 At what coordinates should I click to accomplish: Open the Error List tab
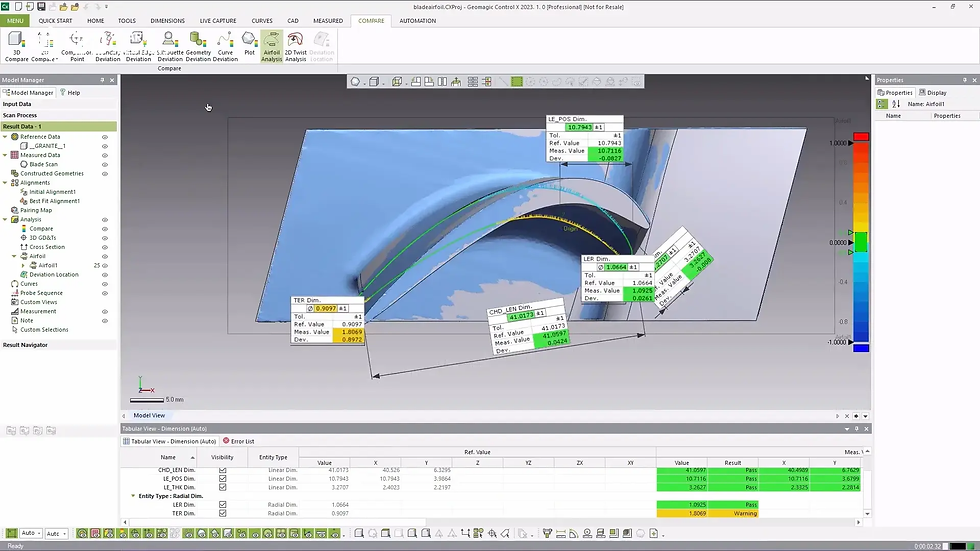pyautogui.click(x=239, y=441)
